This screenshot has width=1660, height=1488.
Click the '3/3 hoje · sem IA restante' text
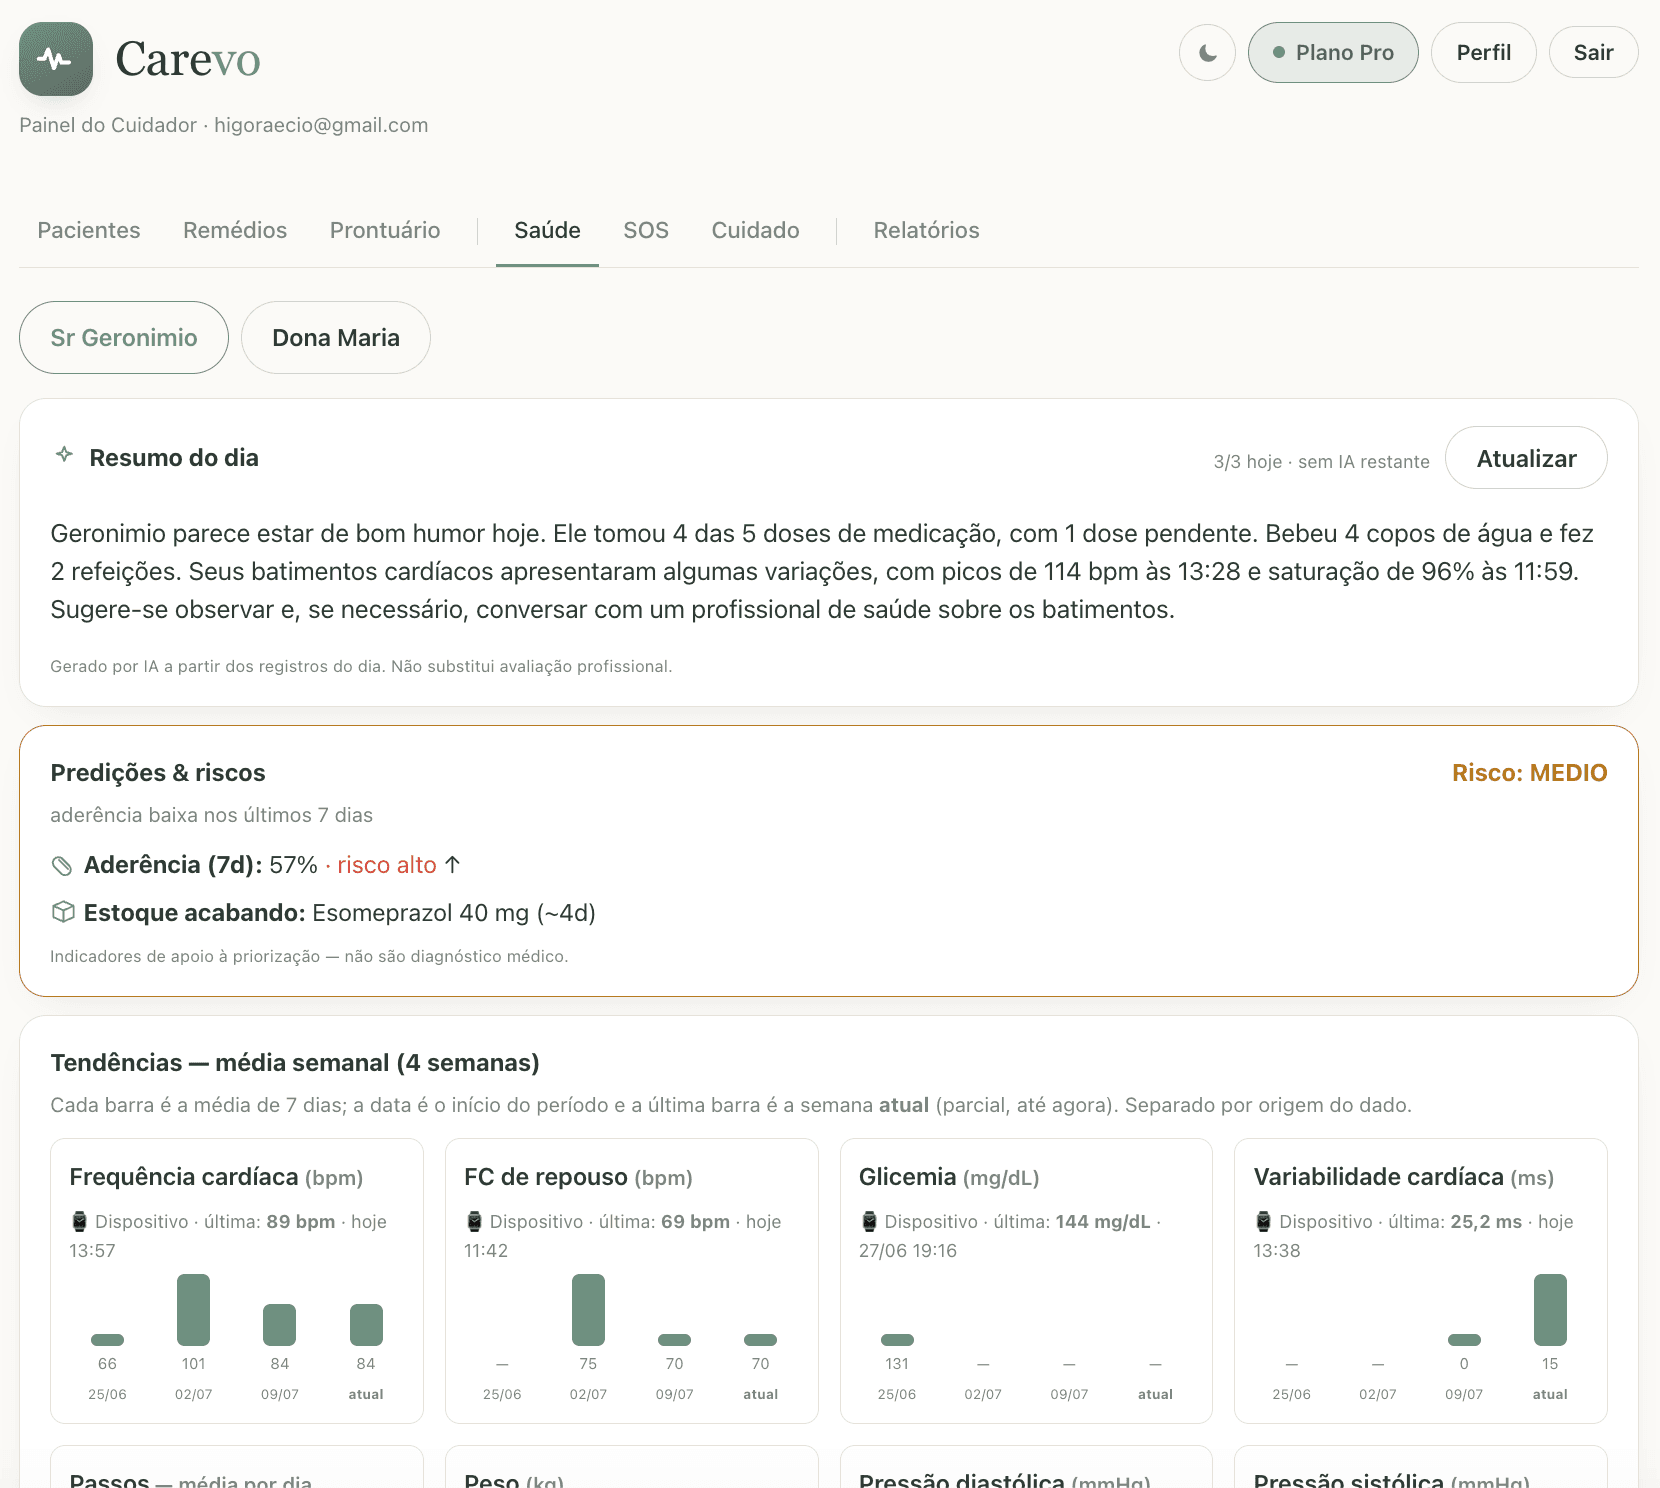1321,462
